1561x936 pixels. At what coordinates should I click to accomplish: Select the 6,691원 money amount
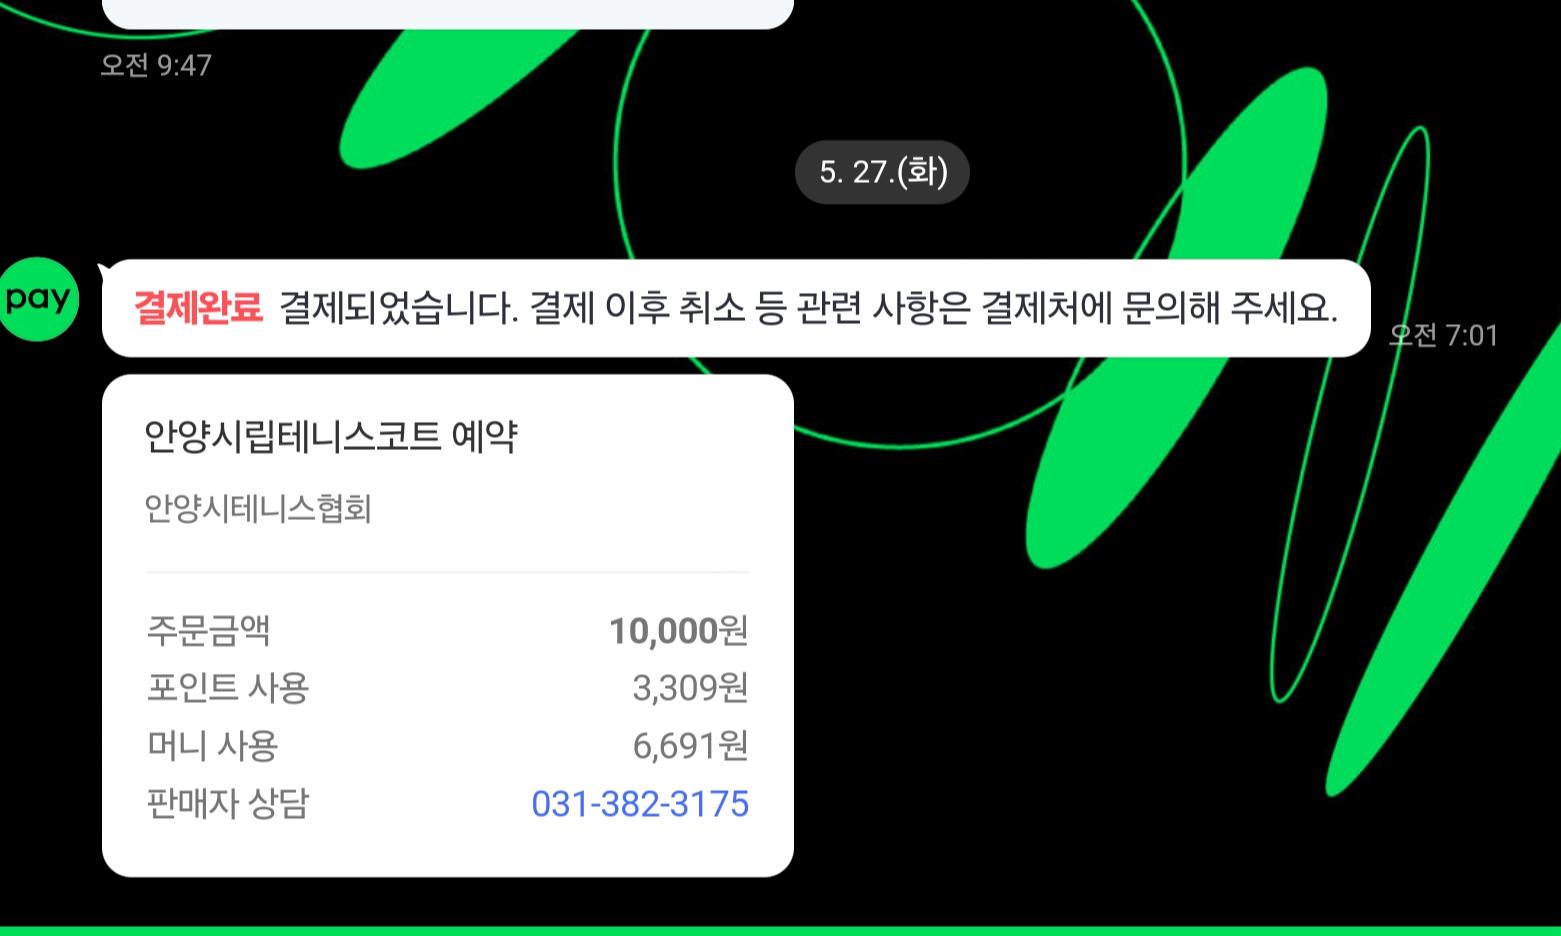691,746
